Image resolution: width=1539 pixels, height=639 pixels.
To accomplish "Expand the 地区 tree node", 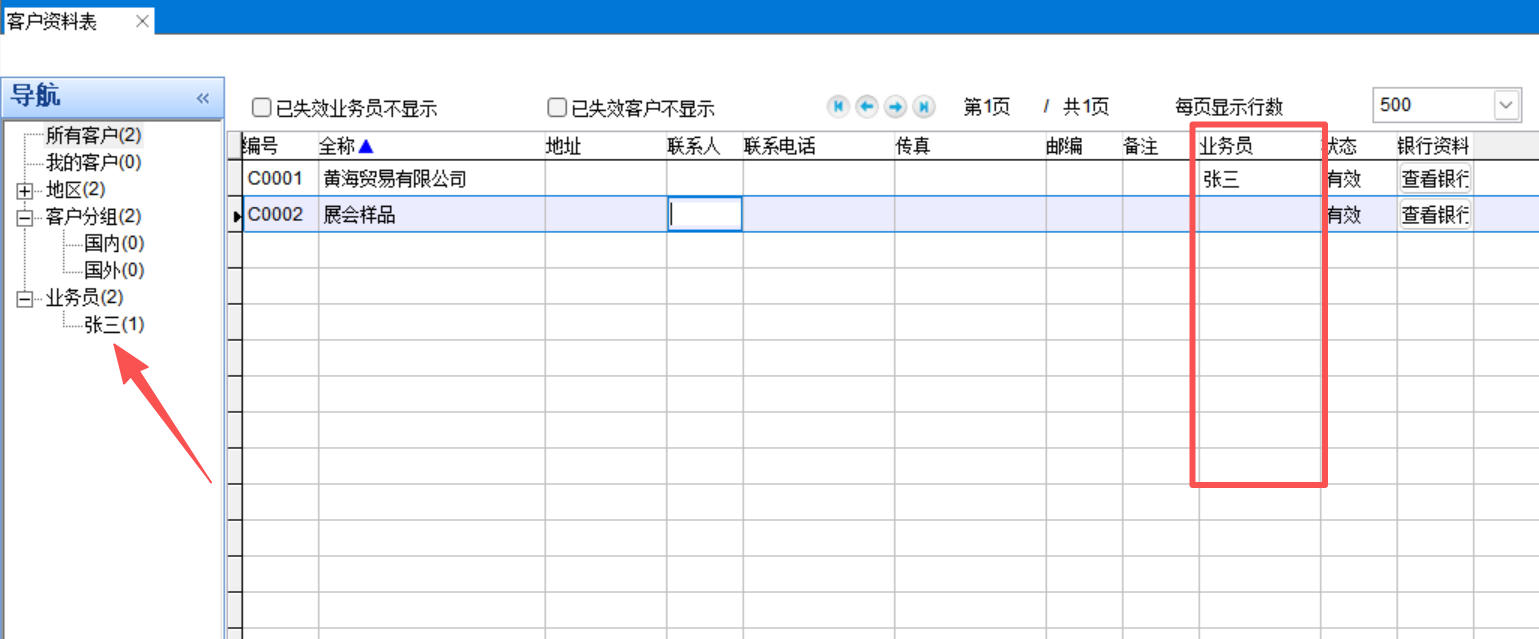I will pyautogui.click(x=25, y=190).
